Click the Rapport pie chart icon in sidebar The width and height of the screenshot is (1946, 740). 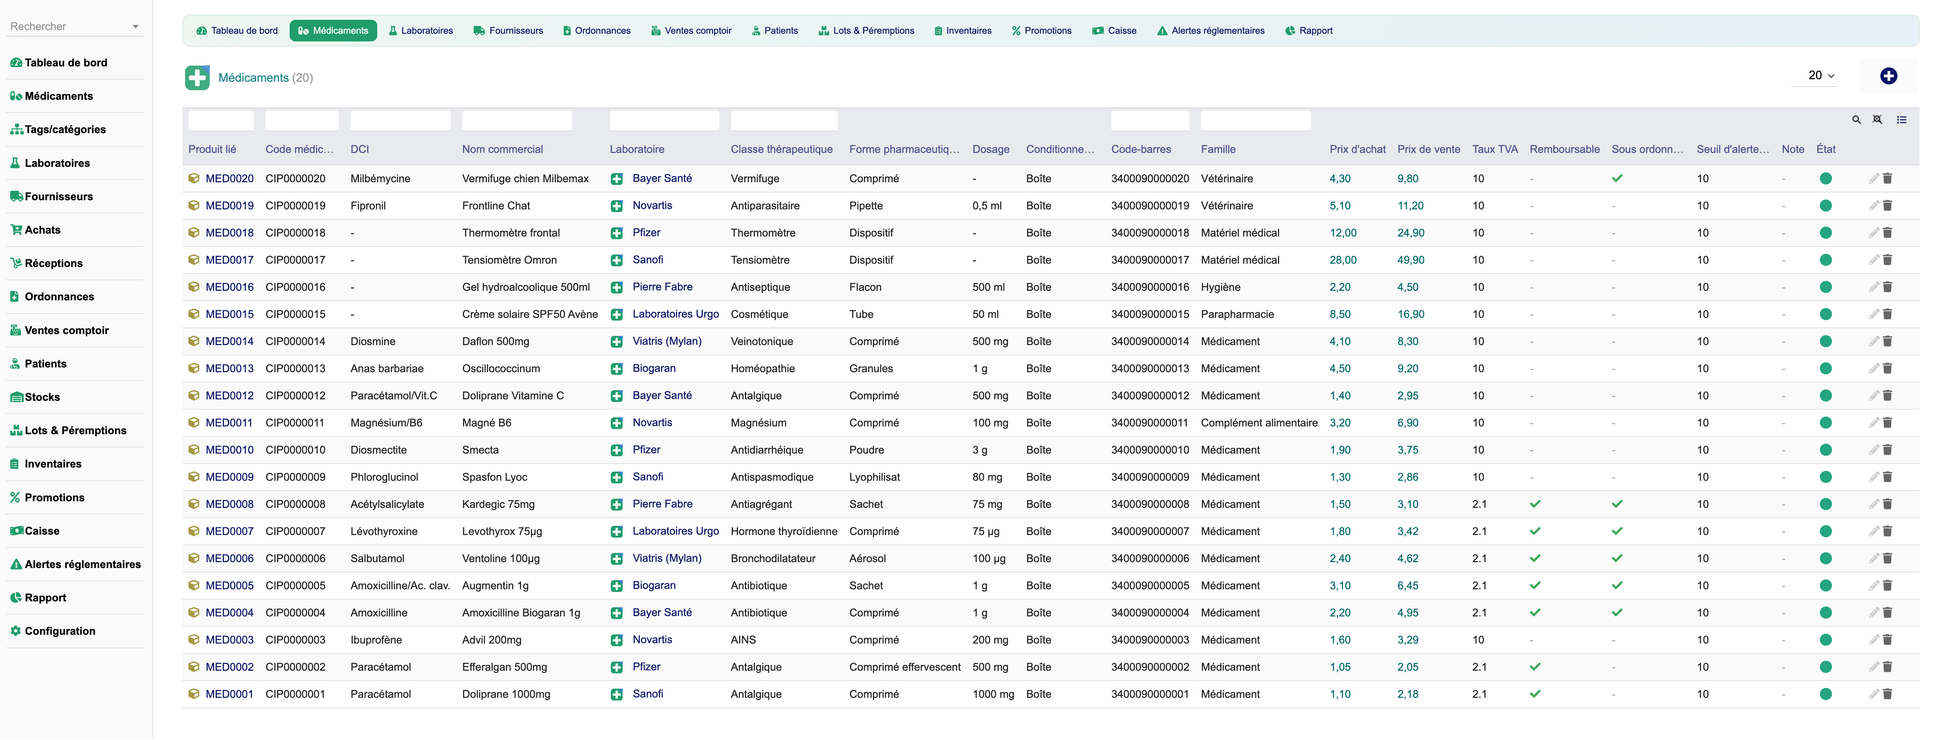pos(16,598)
